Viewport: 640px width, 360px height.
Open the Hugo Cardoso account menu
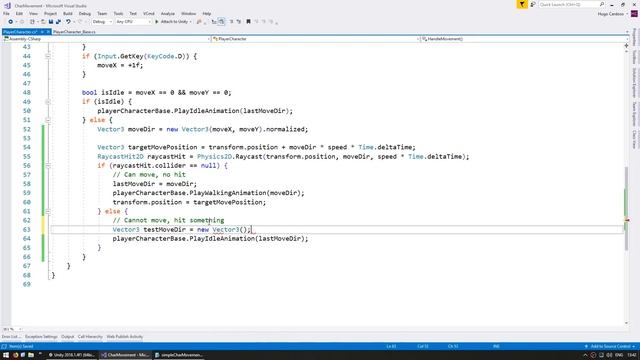(x=612, y=14)
